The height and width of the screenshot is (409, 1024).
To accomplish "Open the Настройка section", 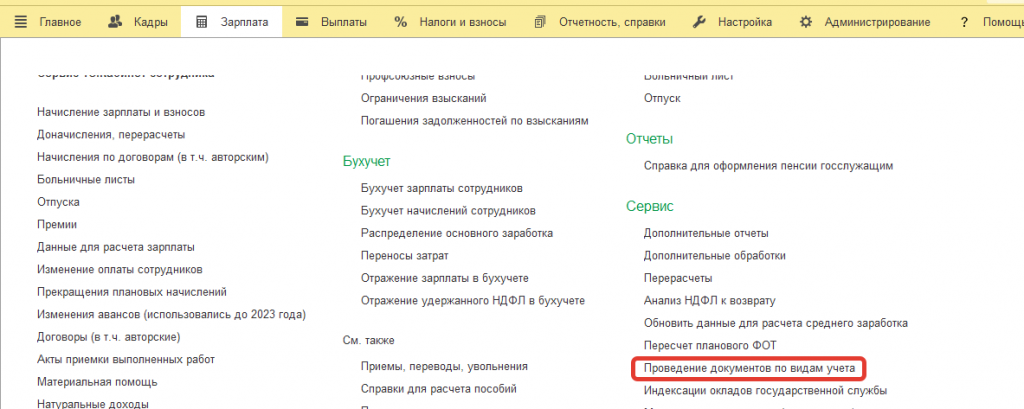I will coord(744,22).
